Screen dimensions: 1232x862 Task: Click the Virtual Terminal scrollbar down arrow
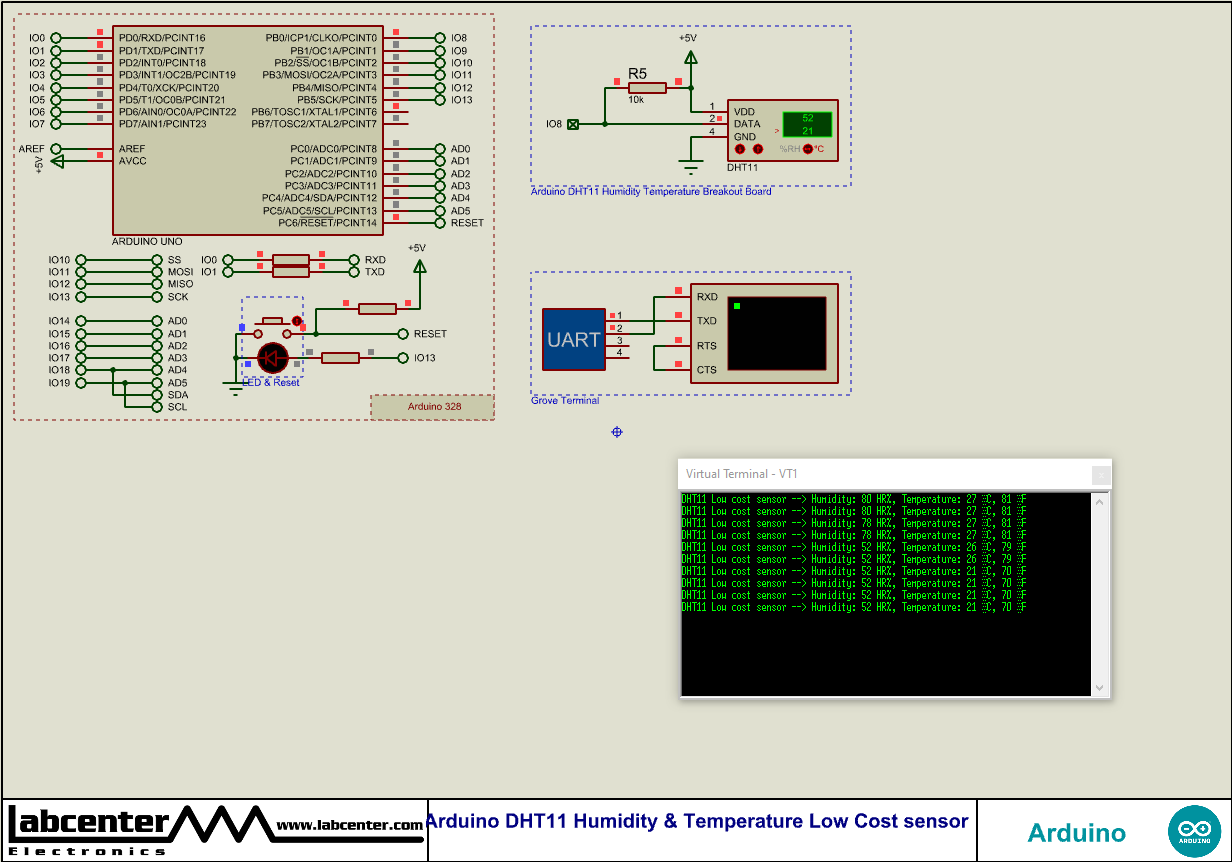tap(1099, 687)
